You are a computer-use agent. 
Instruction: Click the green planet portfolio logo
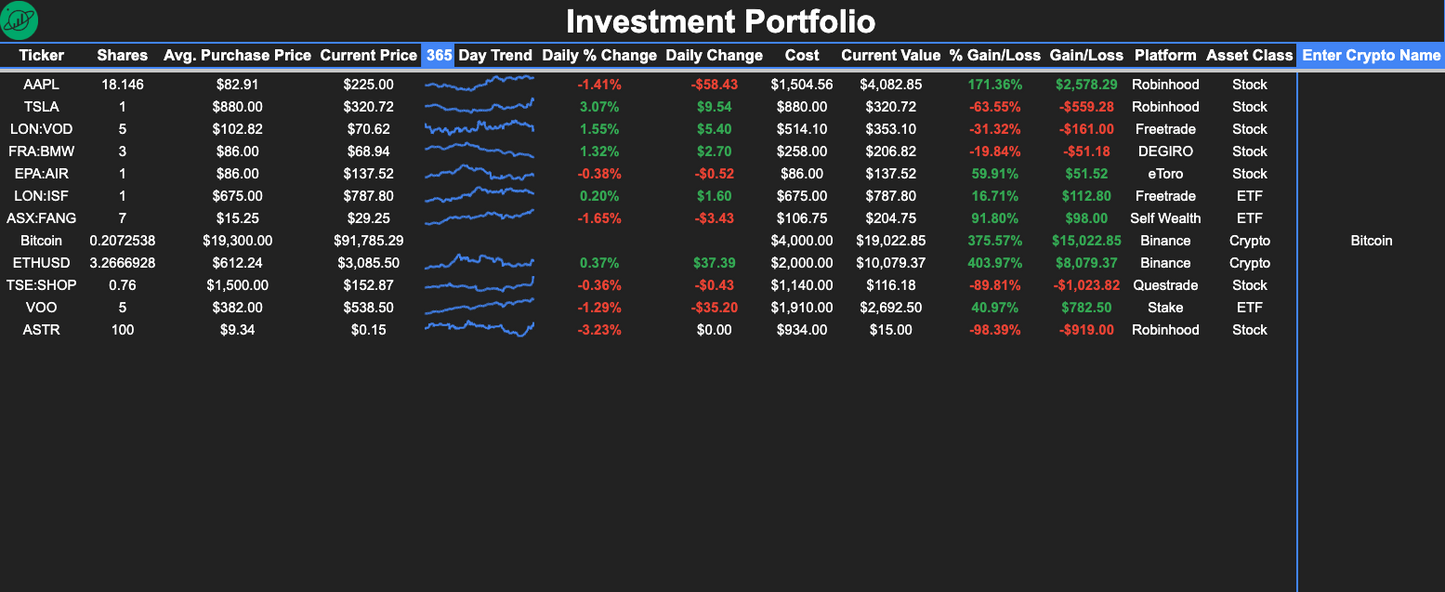[x=20, y=20]
